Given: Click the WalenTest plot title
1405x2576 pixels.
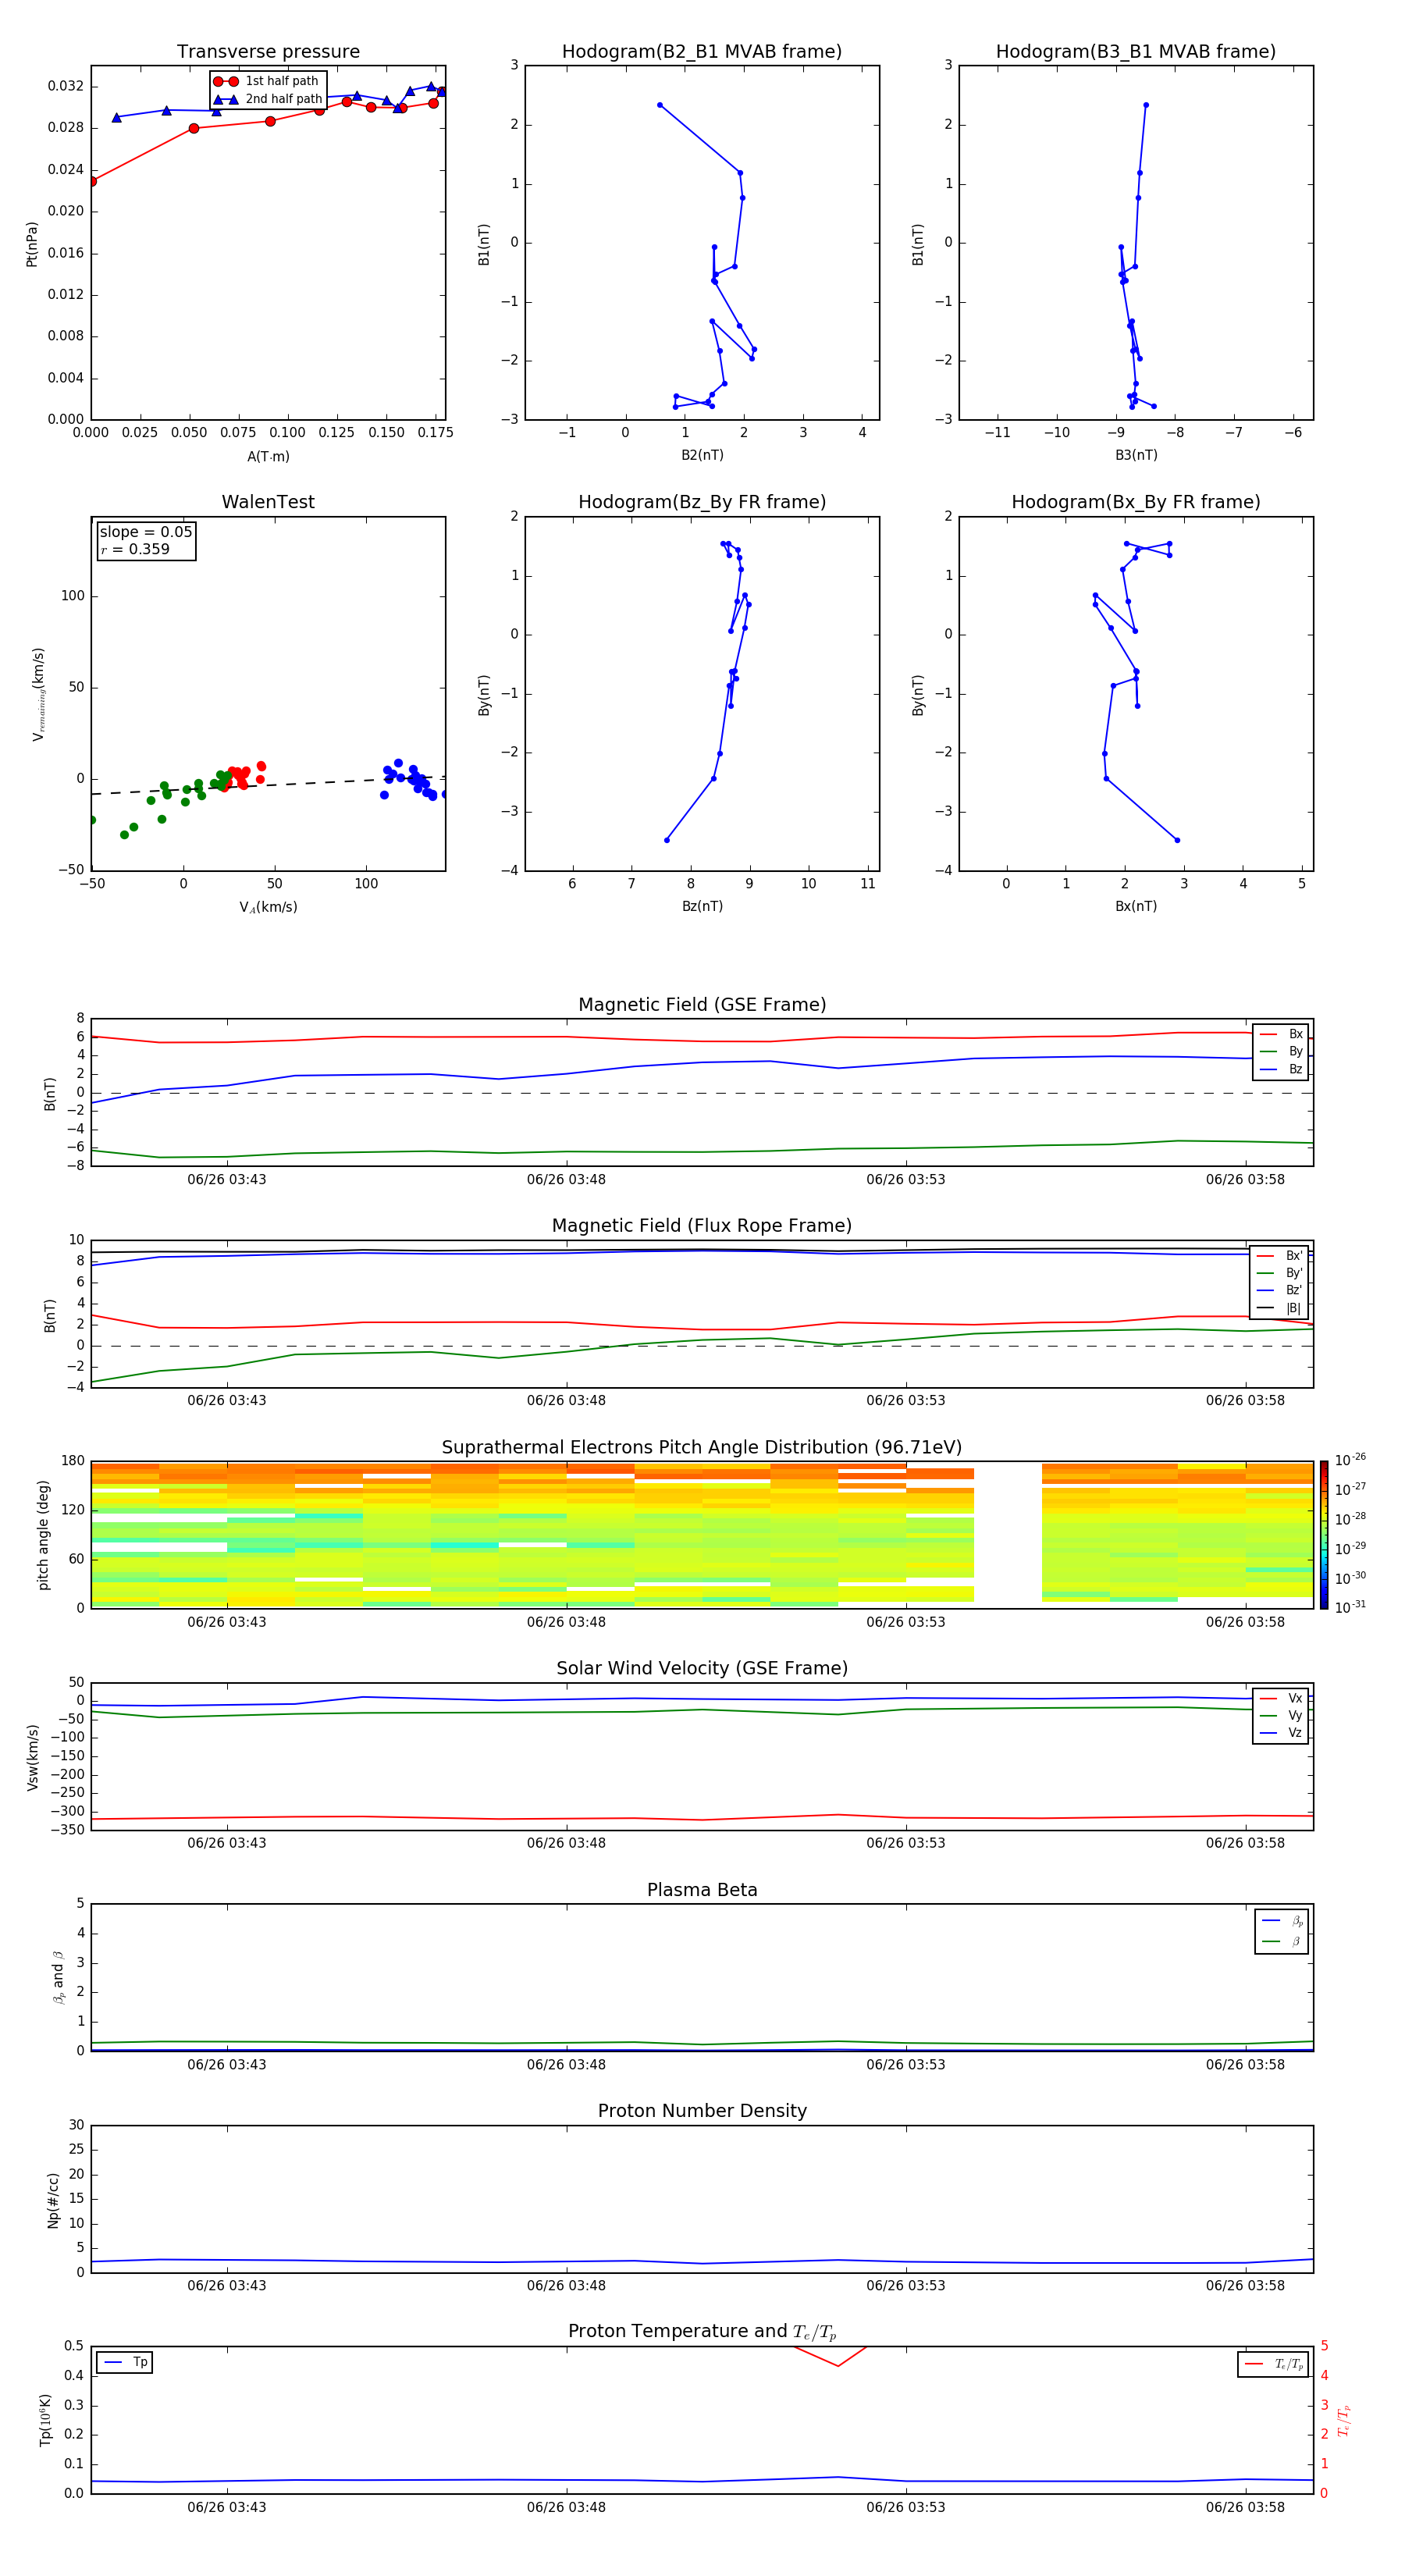Looking at the screenshot, I should 268,502.
